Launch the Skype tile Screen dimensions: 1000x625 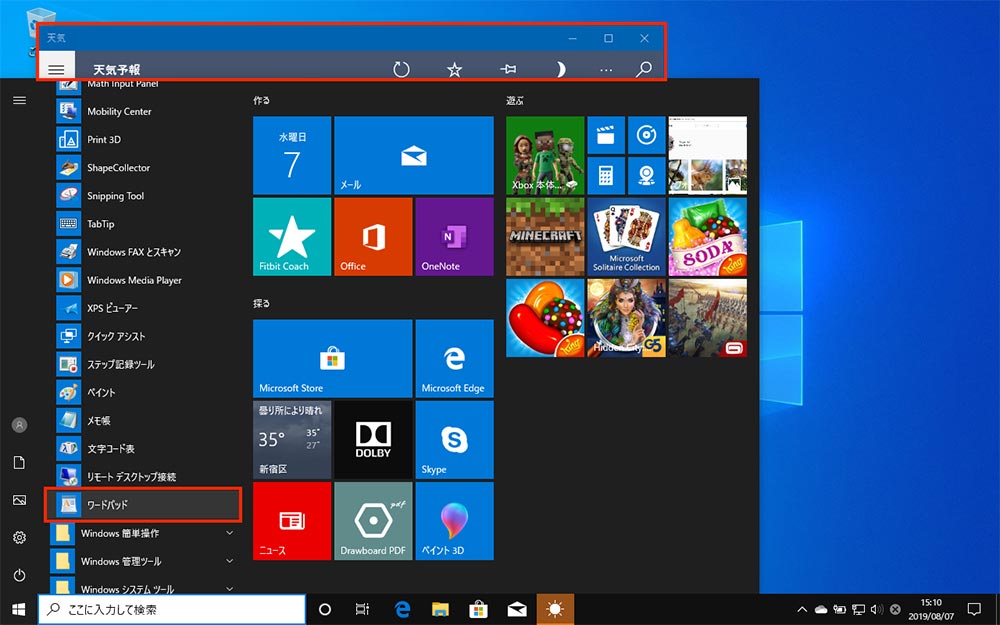pos(454,439)
